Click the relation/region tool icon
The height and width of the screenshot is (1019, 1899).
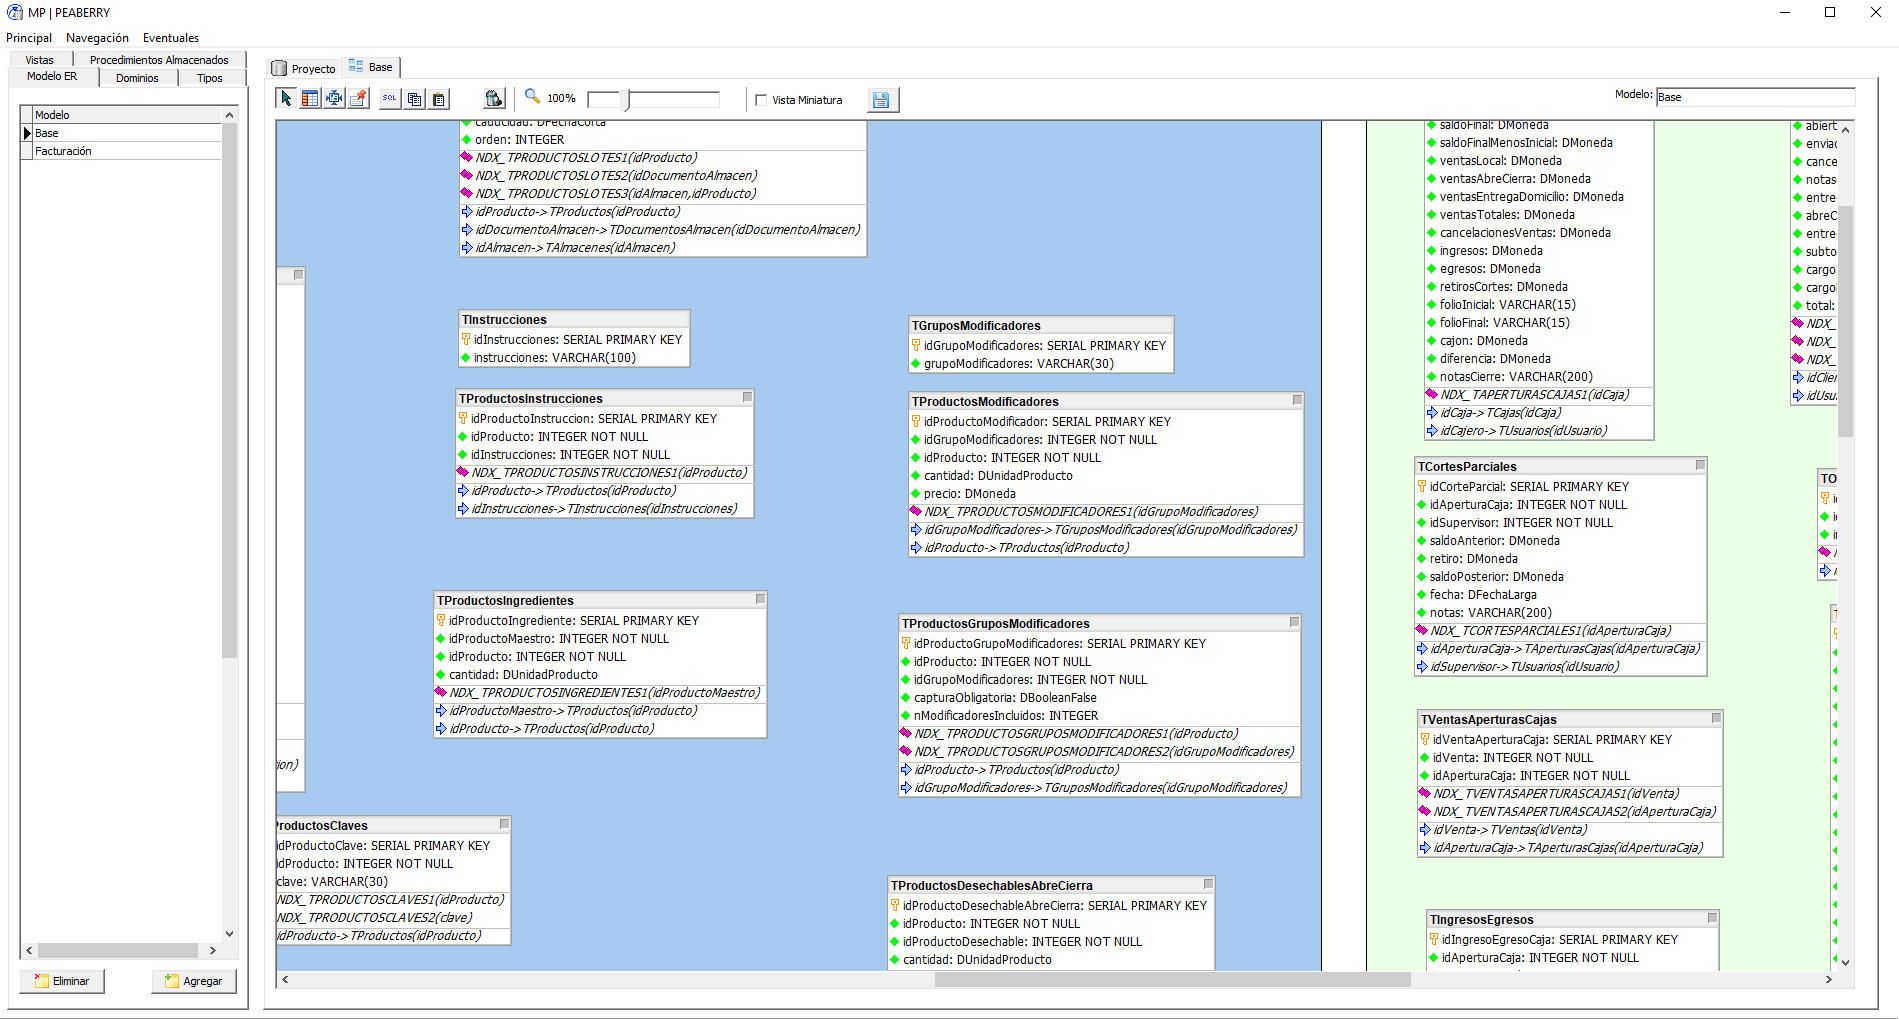[334, 98]
